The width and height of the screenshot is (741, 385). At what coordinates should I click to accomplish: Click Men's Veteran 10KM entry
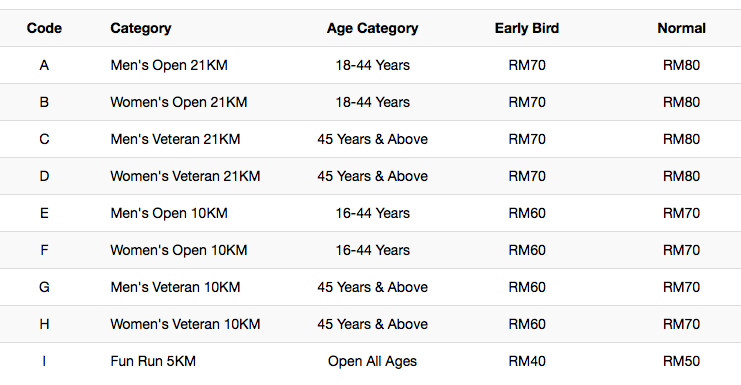175,287
